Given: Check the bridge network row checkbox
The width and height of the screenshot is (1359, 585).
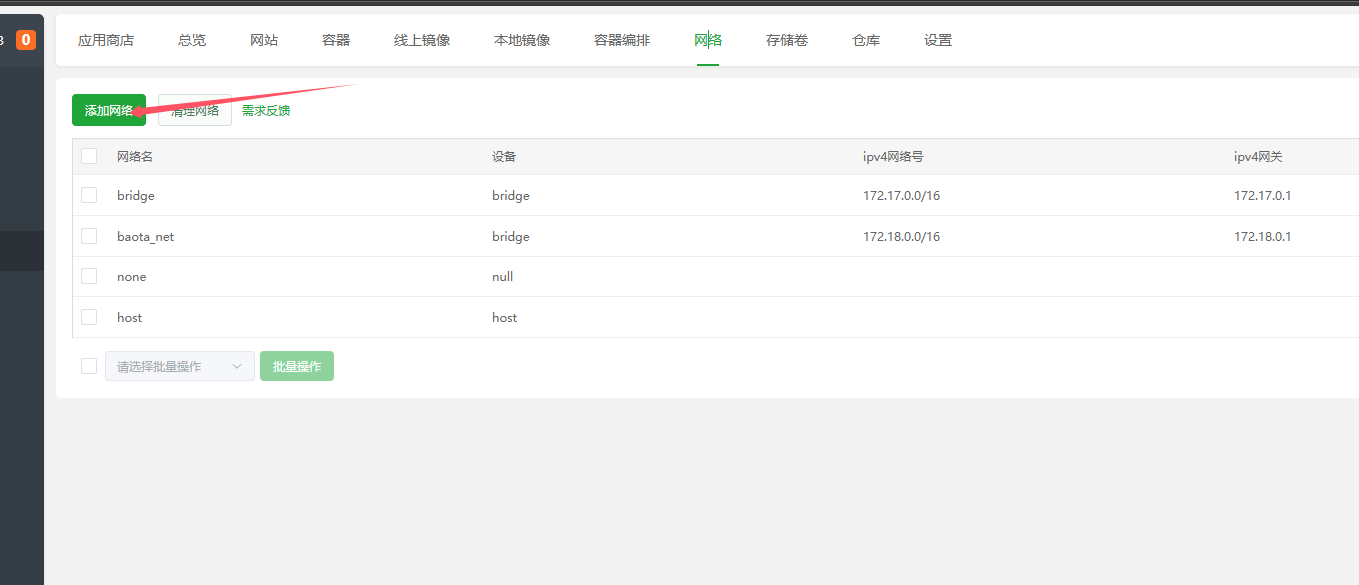Looking at the screenshot, I should 89,195.
